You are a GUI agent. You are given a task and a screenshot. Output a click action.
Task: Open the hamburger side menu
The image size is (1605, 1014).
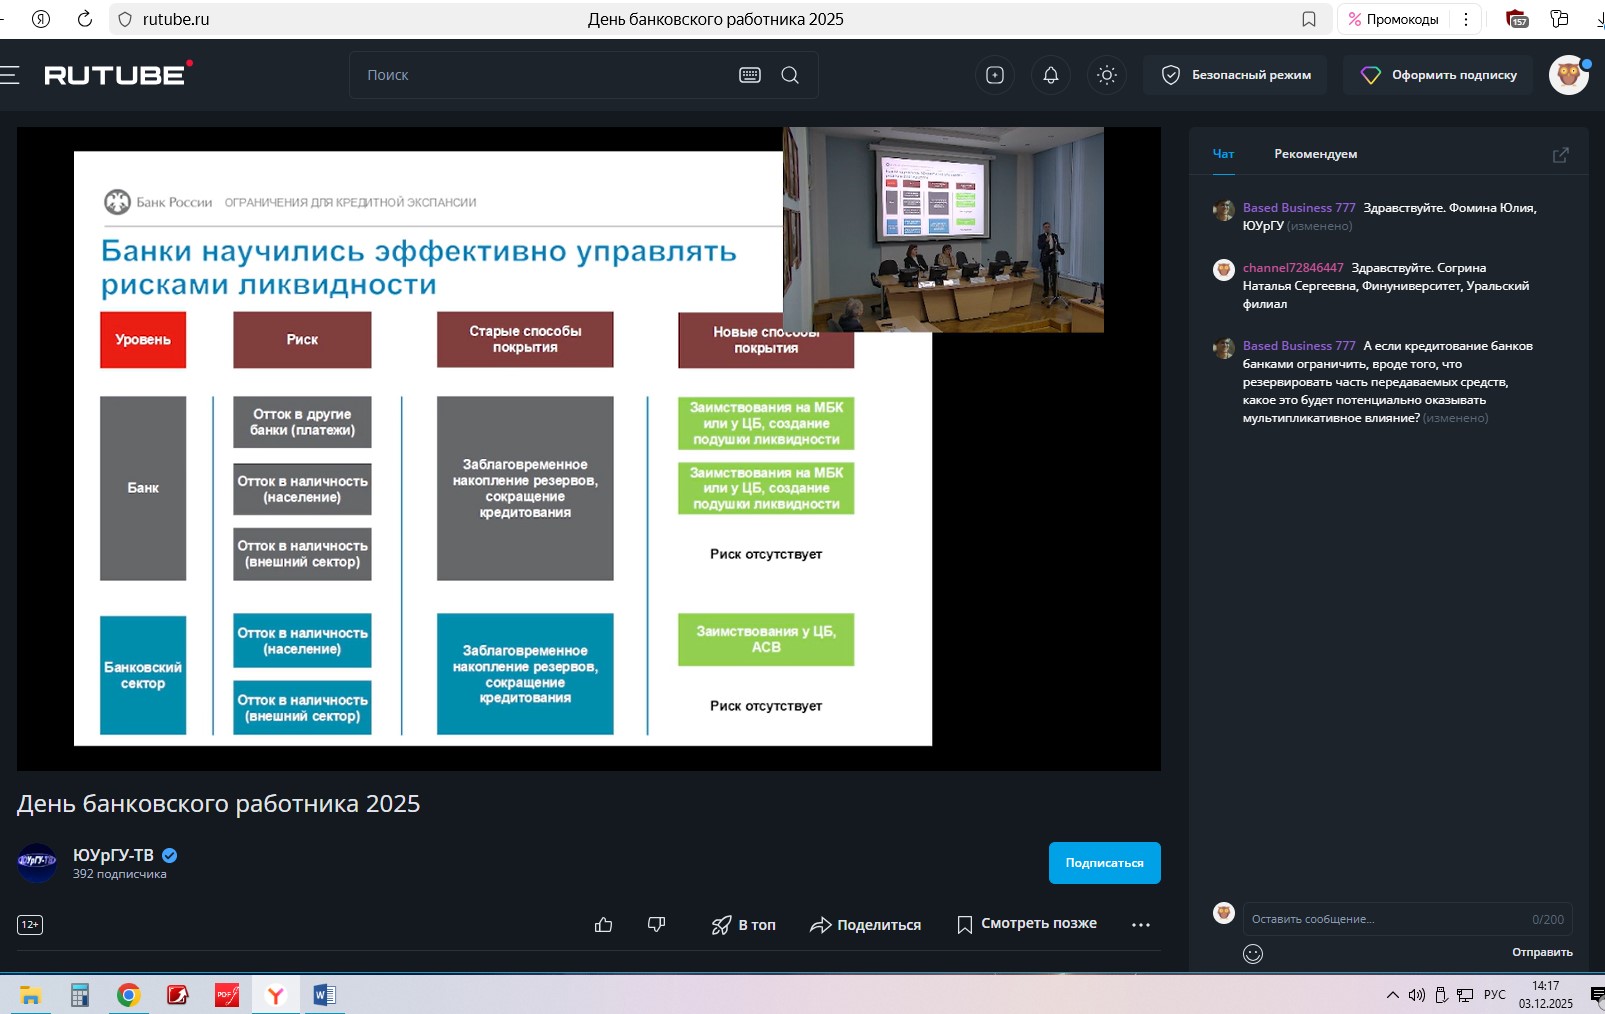click(x=10, y=75)
